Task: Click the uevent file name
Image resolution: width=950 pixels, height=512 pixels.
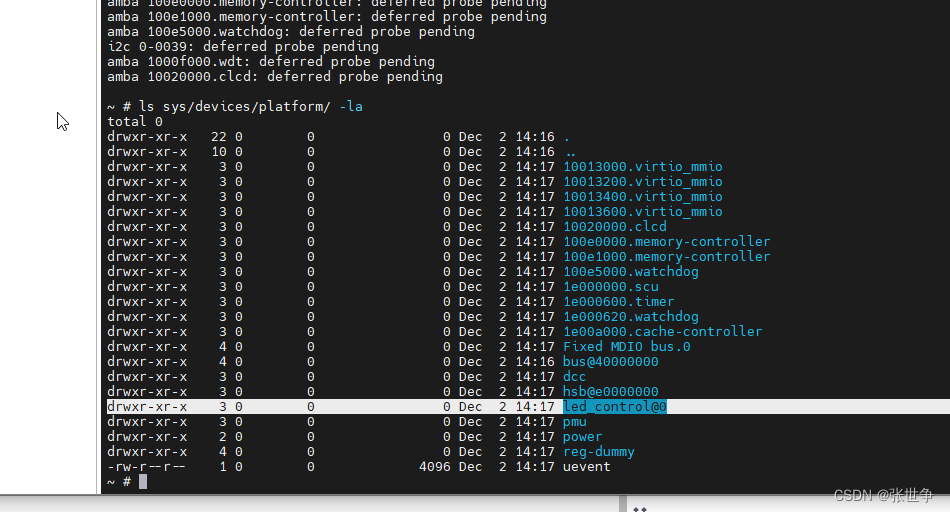Action: (586, 467)
